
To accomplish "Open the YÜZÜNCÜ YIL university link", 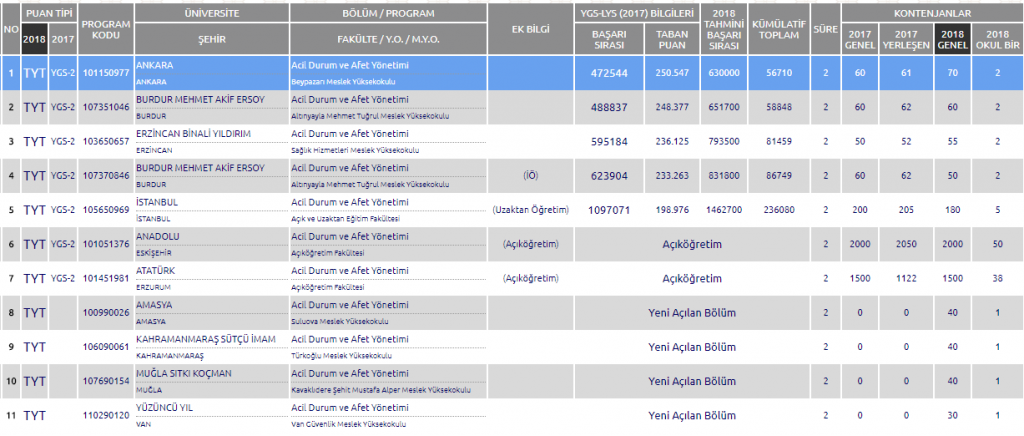I will pos(163,407).
